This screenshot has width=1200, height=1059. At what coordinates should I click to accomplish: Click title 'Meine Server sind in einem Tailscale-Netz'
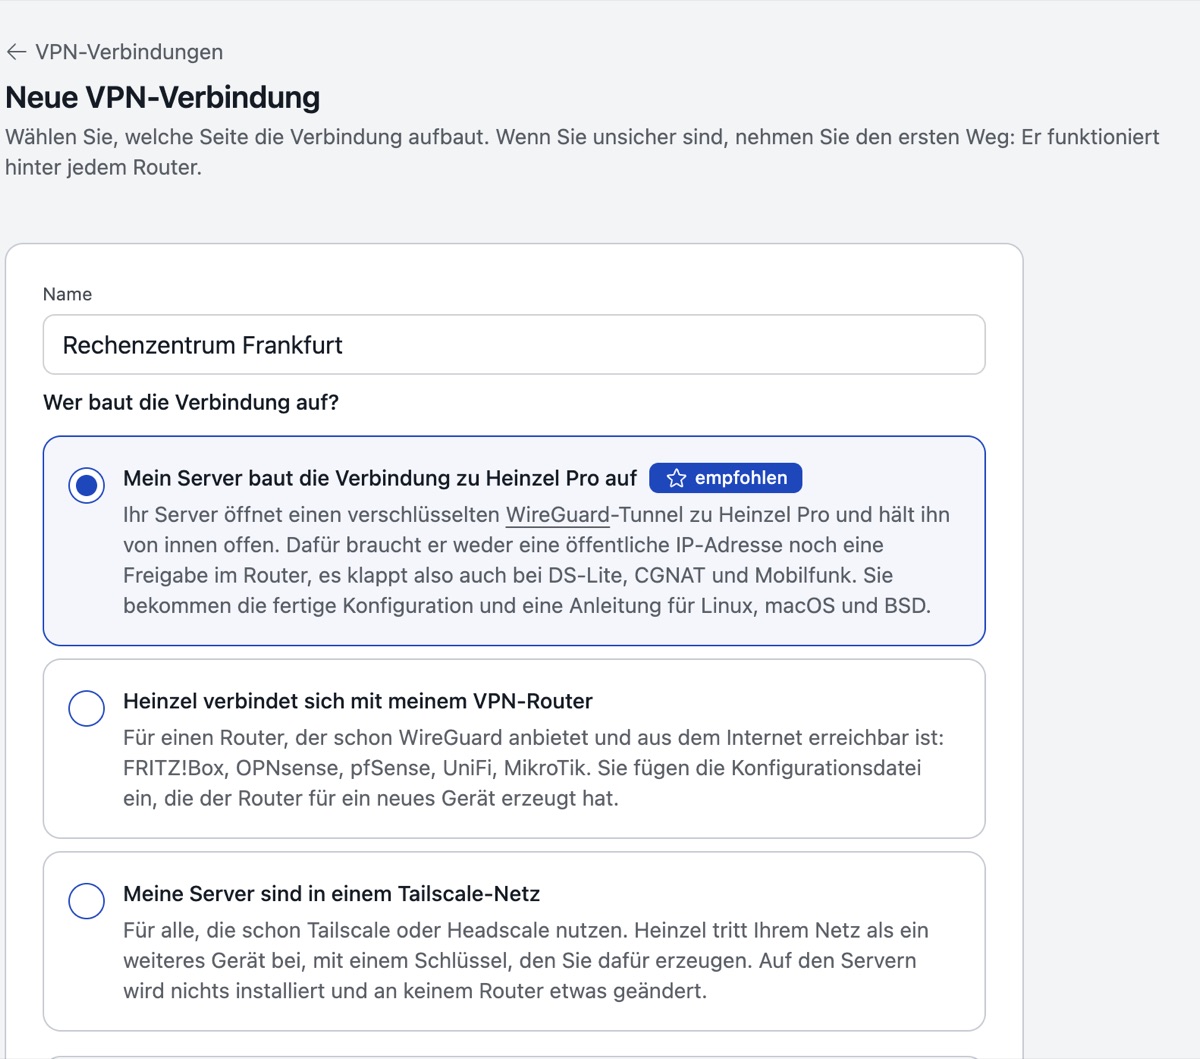[x=331, y=894]
